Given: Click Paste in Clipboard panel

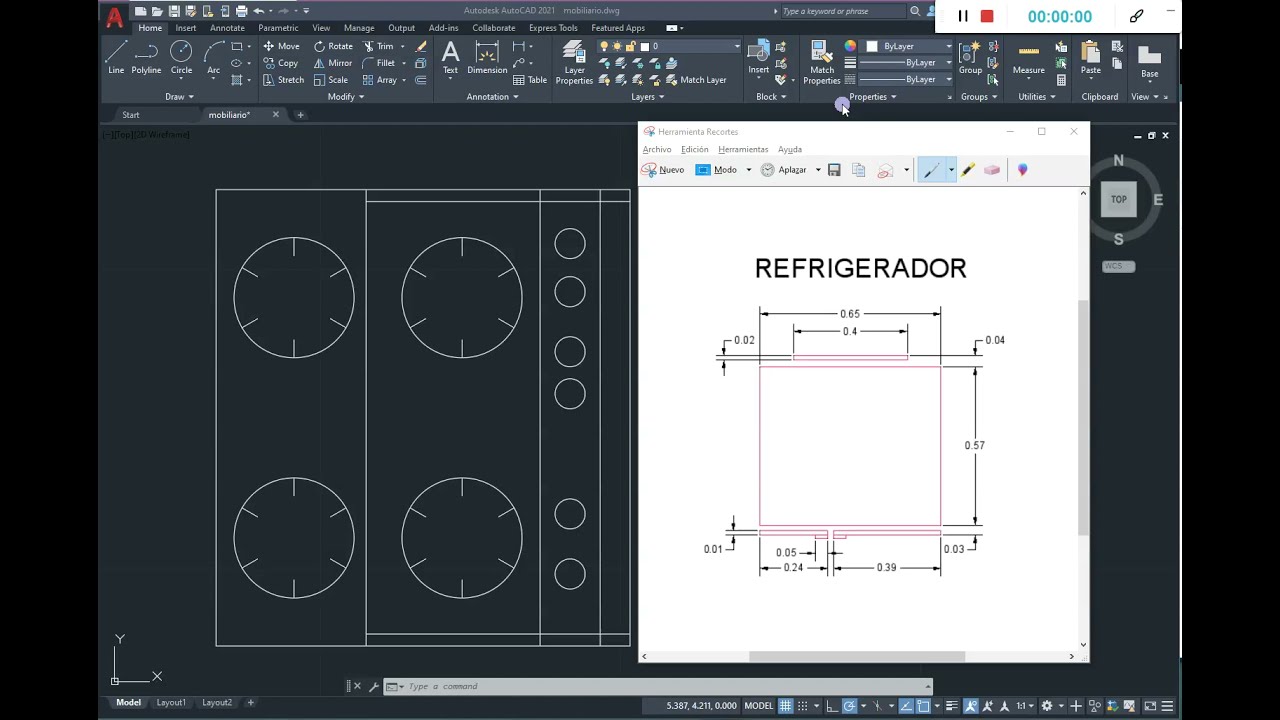Looking at the screenshot, I should pos(1091,58).
